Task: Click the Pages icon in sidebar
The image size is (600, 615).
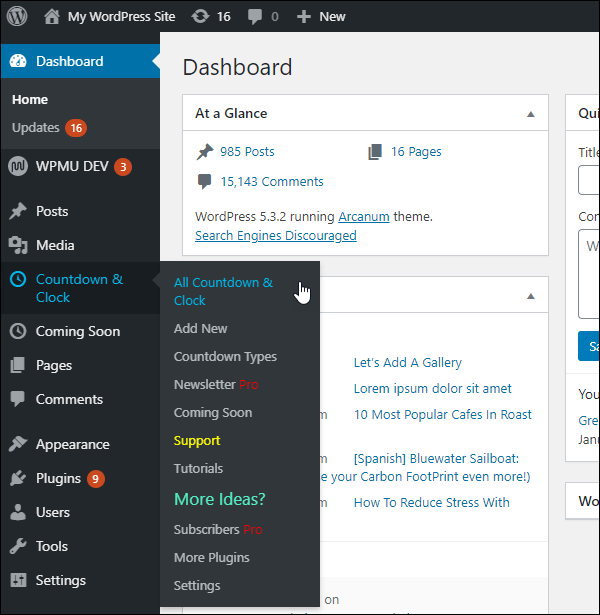Action: 17,365
